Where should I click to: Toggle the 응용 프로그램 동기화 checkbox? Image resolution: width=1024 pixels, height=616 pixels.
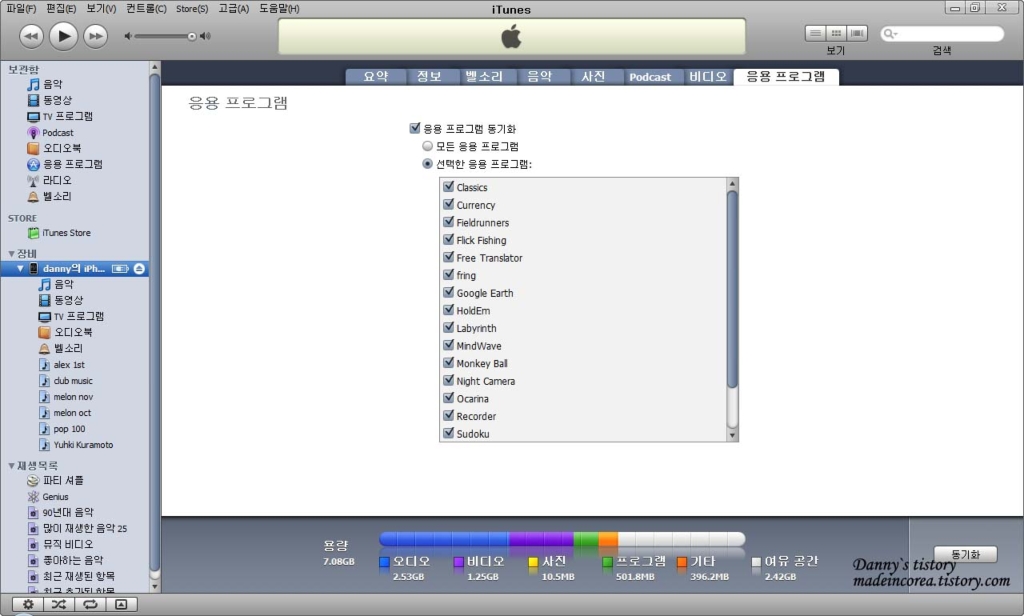415,128
